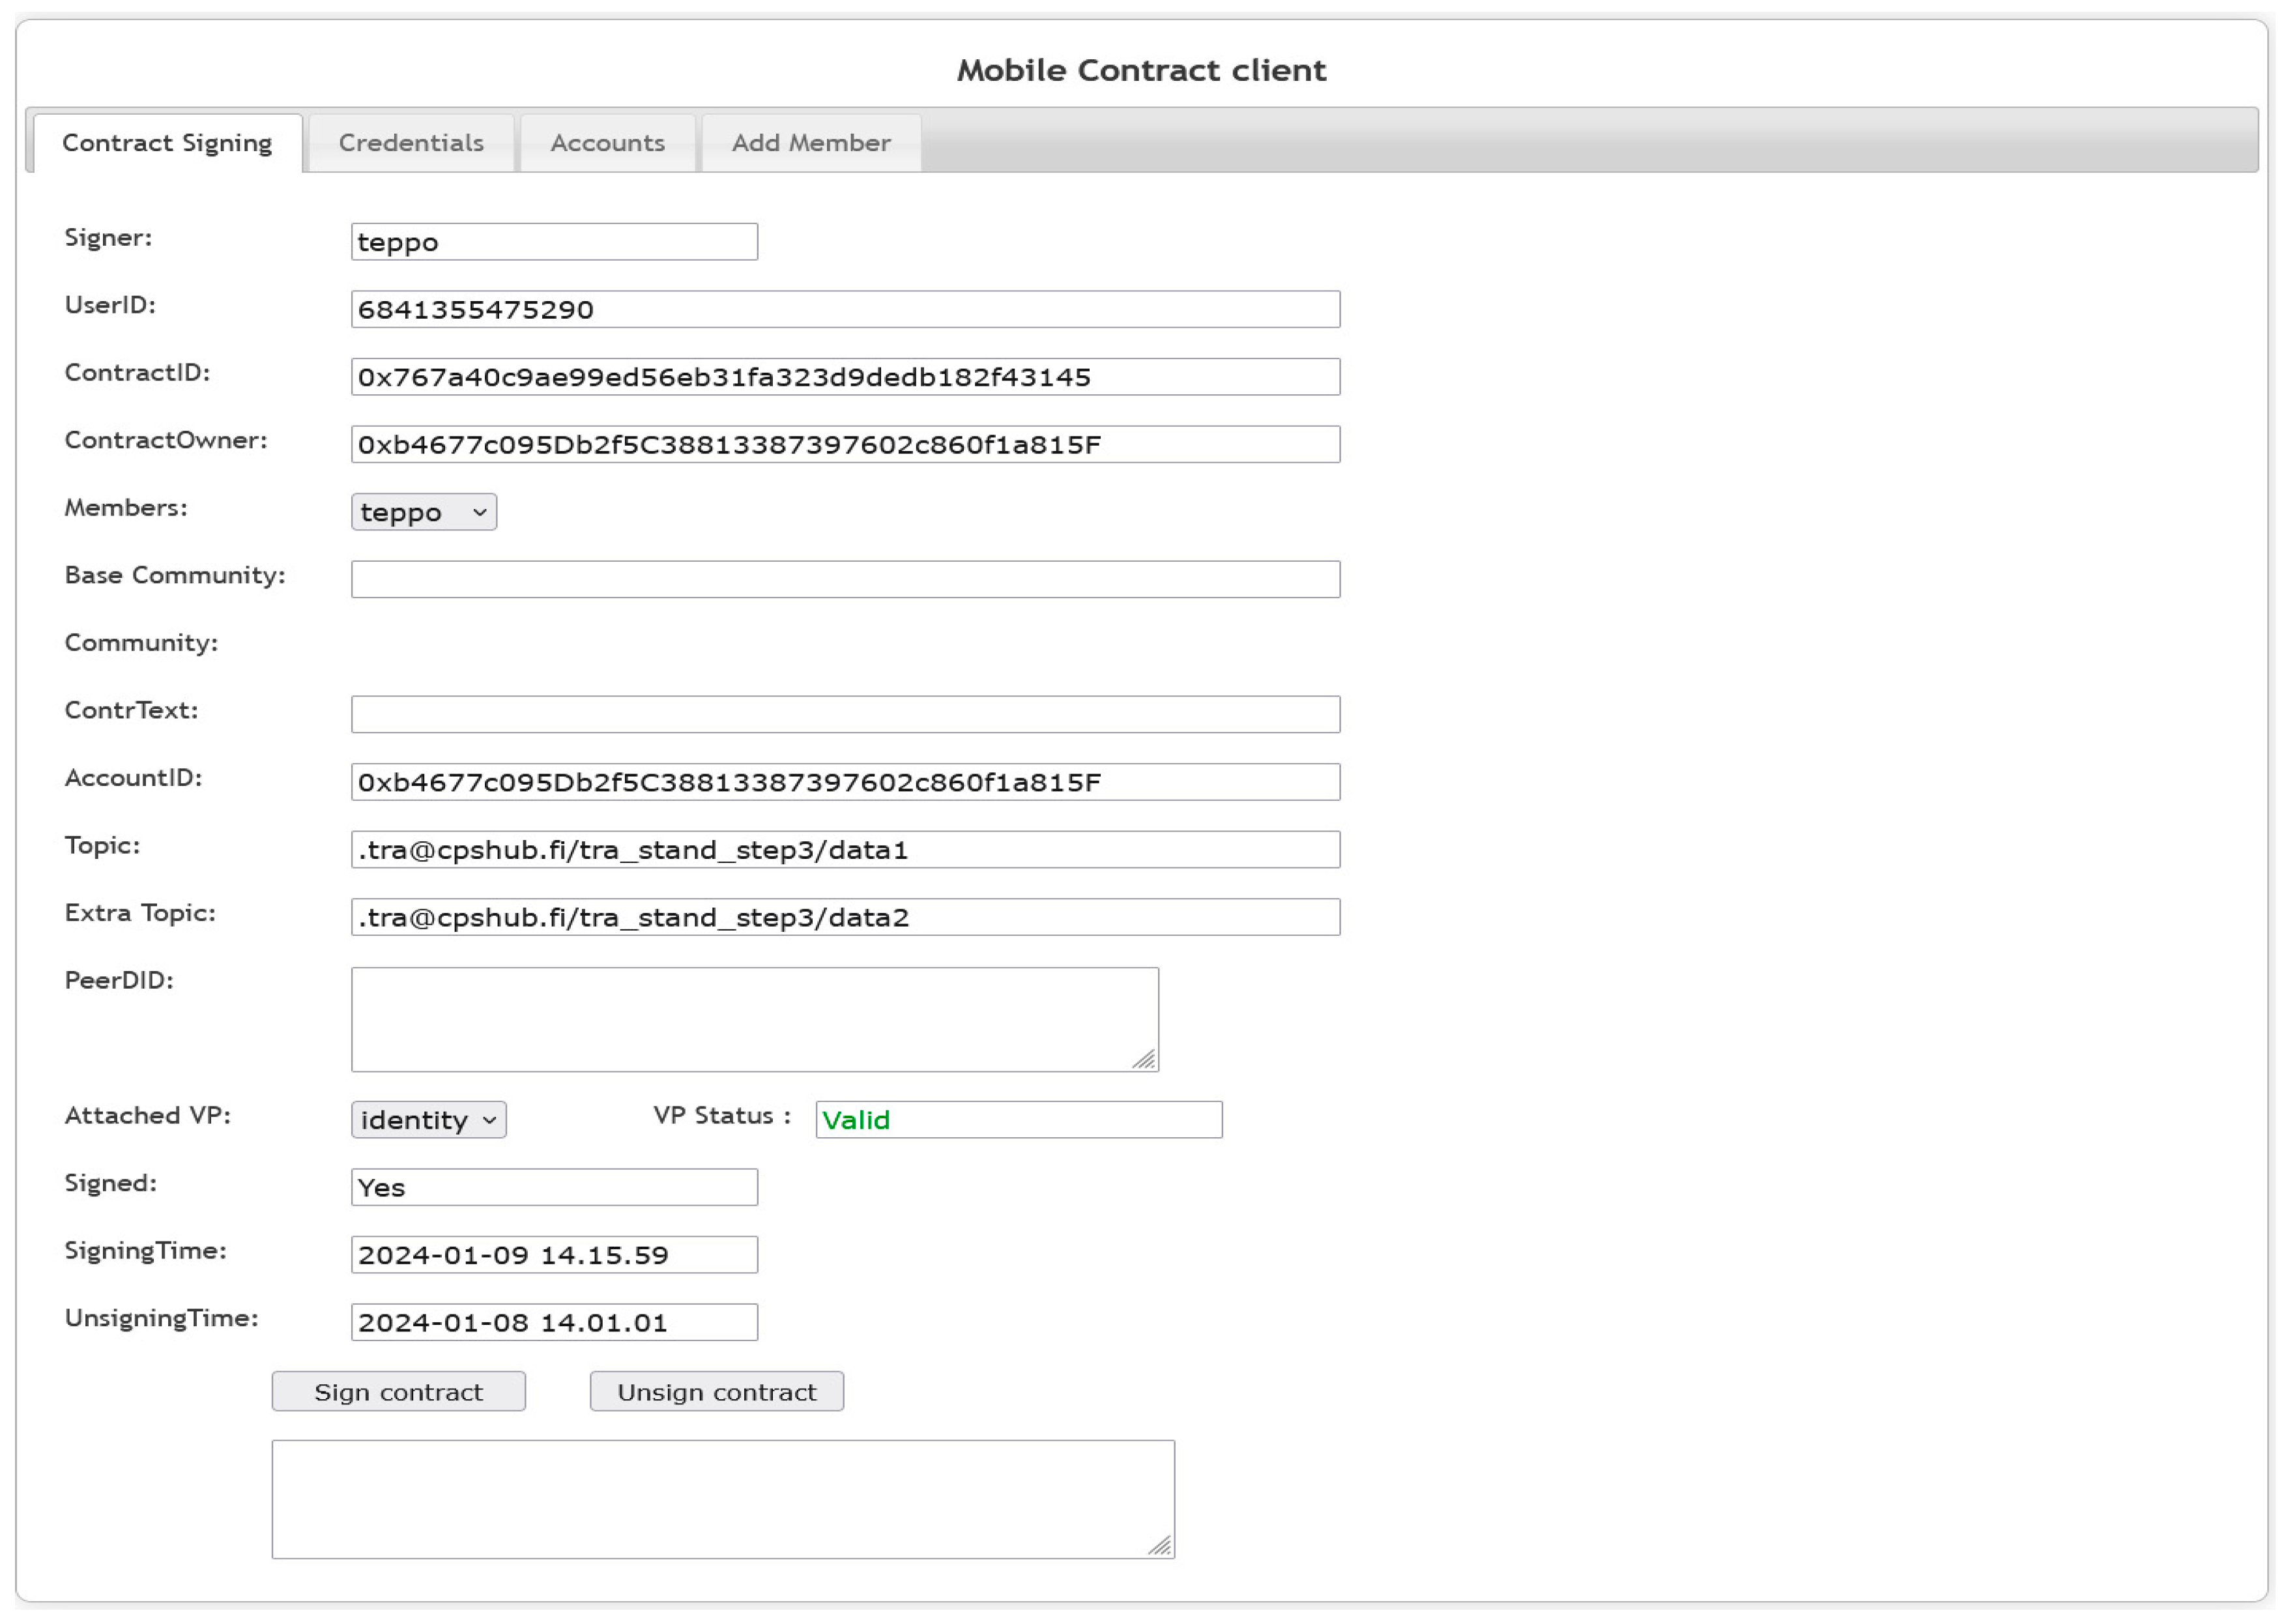
Task: Focus the UserID text field
Action: click(845, 309)
